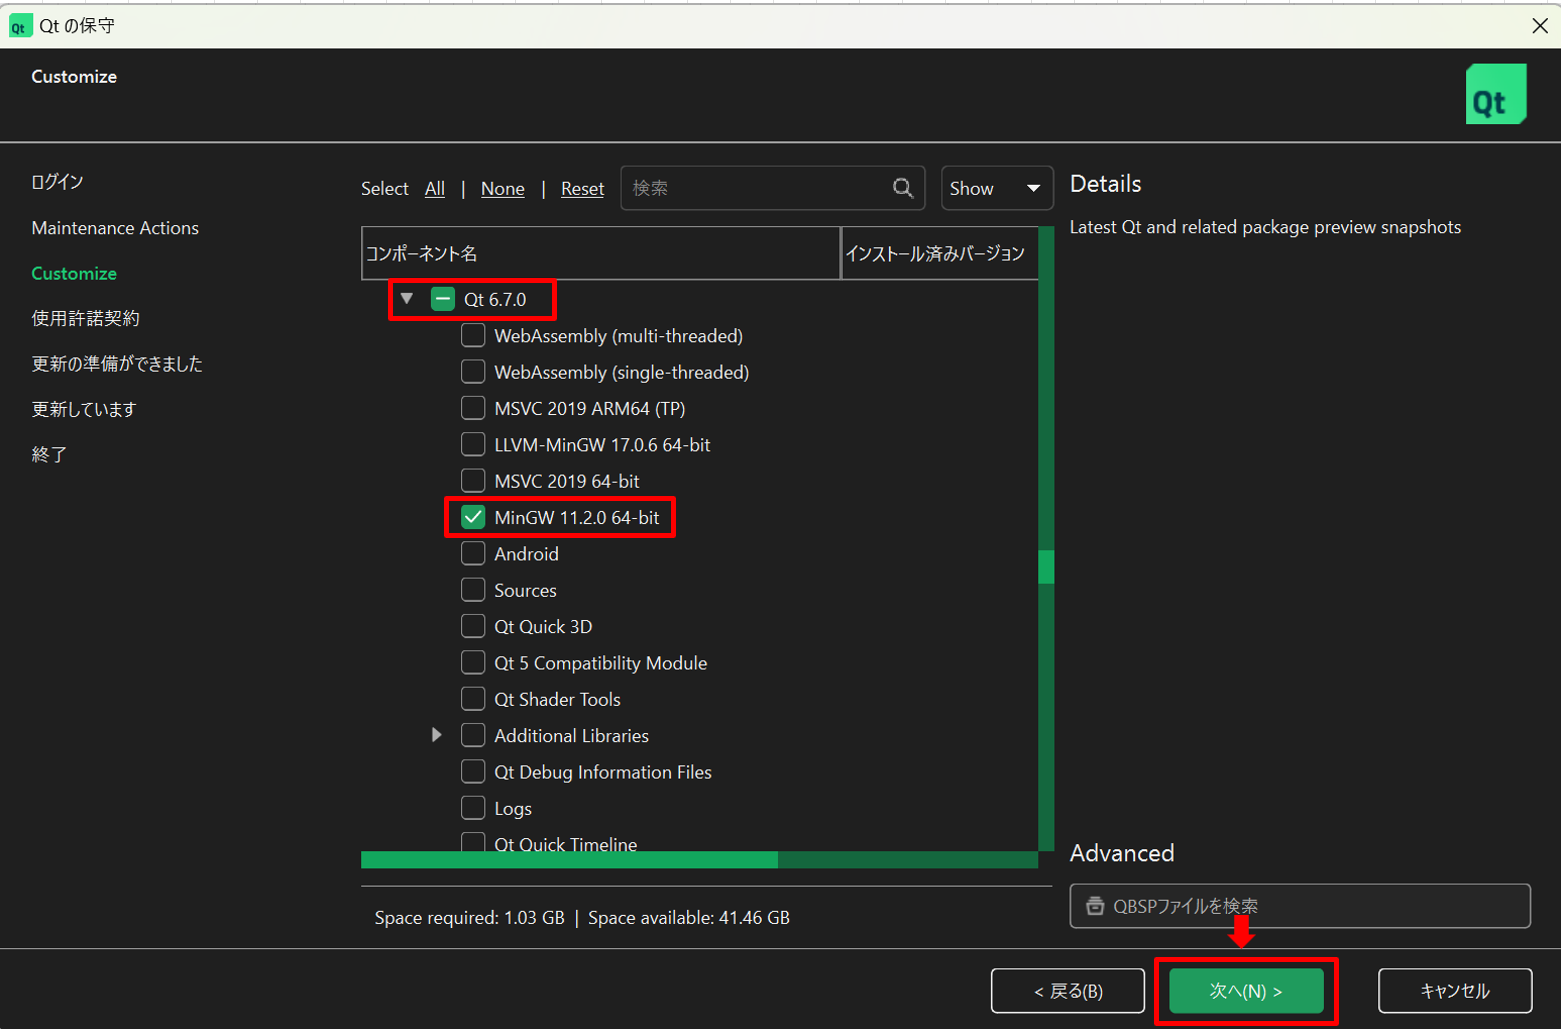Open the Show dropdown menu
The width and height of the screenshot is (1561, 1029).
pos(996,188)
